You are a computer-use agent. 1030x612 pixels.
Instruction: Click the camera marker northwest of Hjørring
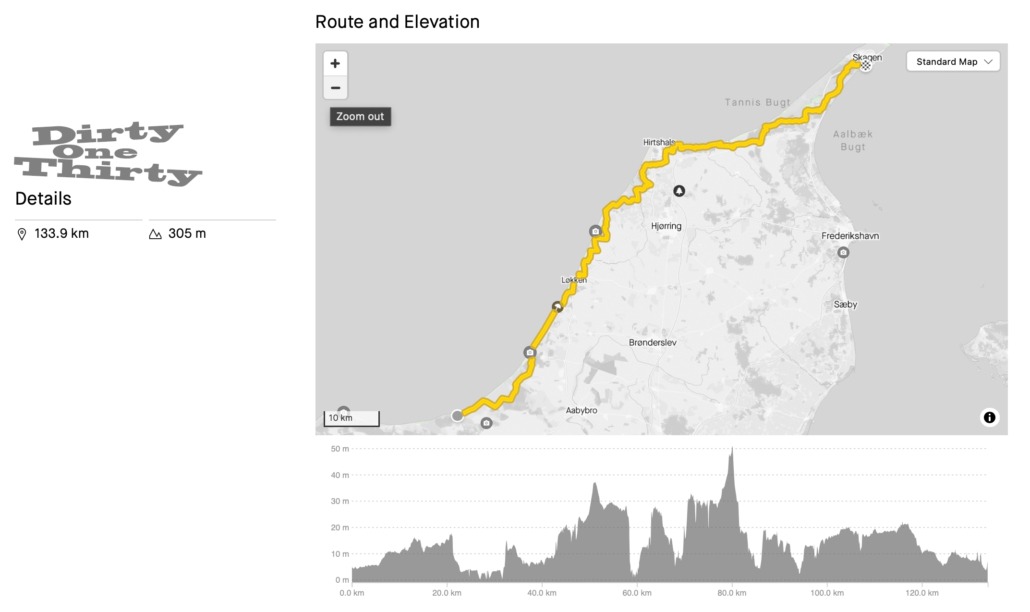click(595, 231)
